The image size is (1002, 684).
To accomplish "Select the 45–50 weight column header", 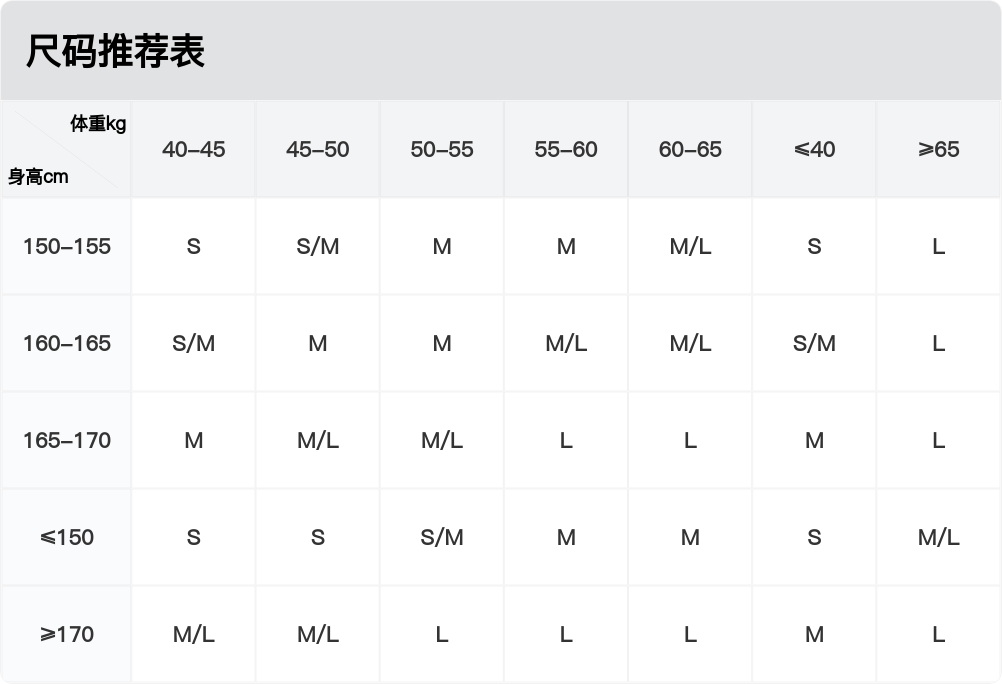I will pos(318,149).
